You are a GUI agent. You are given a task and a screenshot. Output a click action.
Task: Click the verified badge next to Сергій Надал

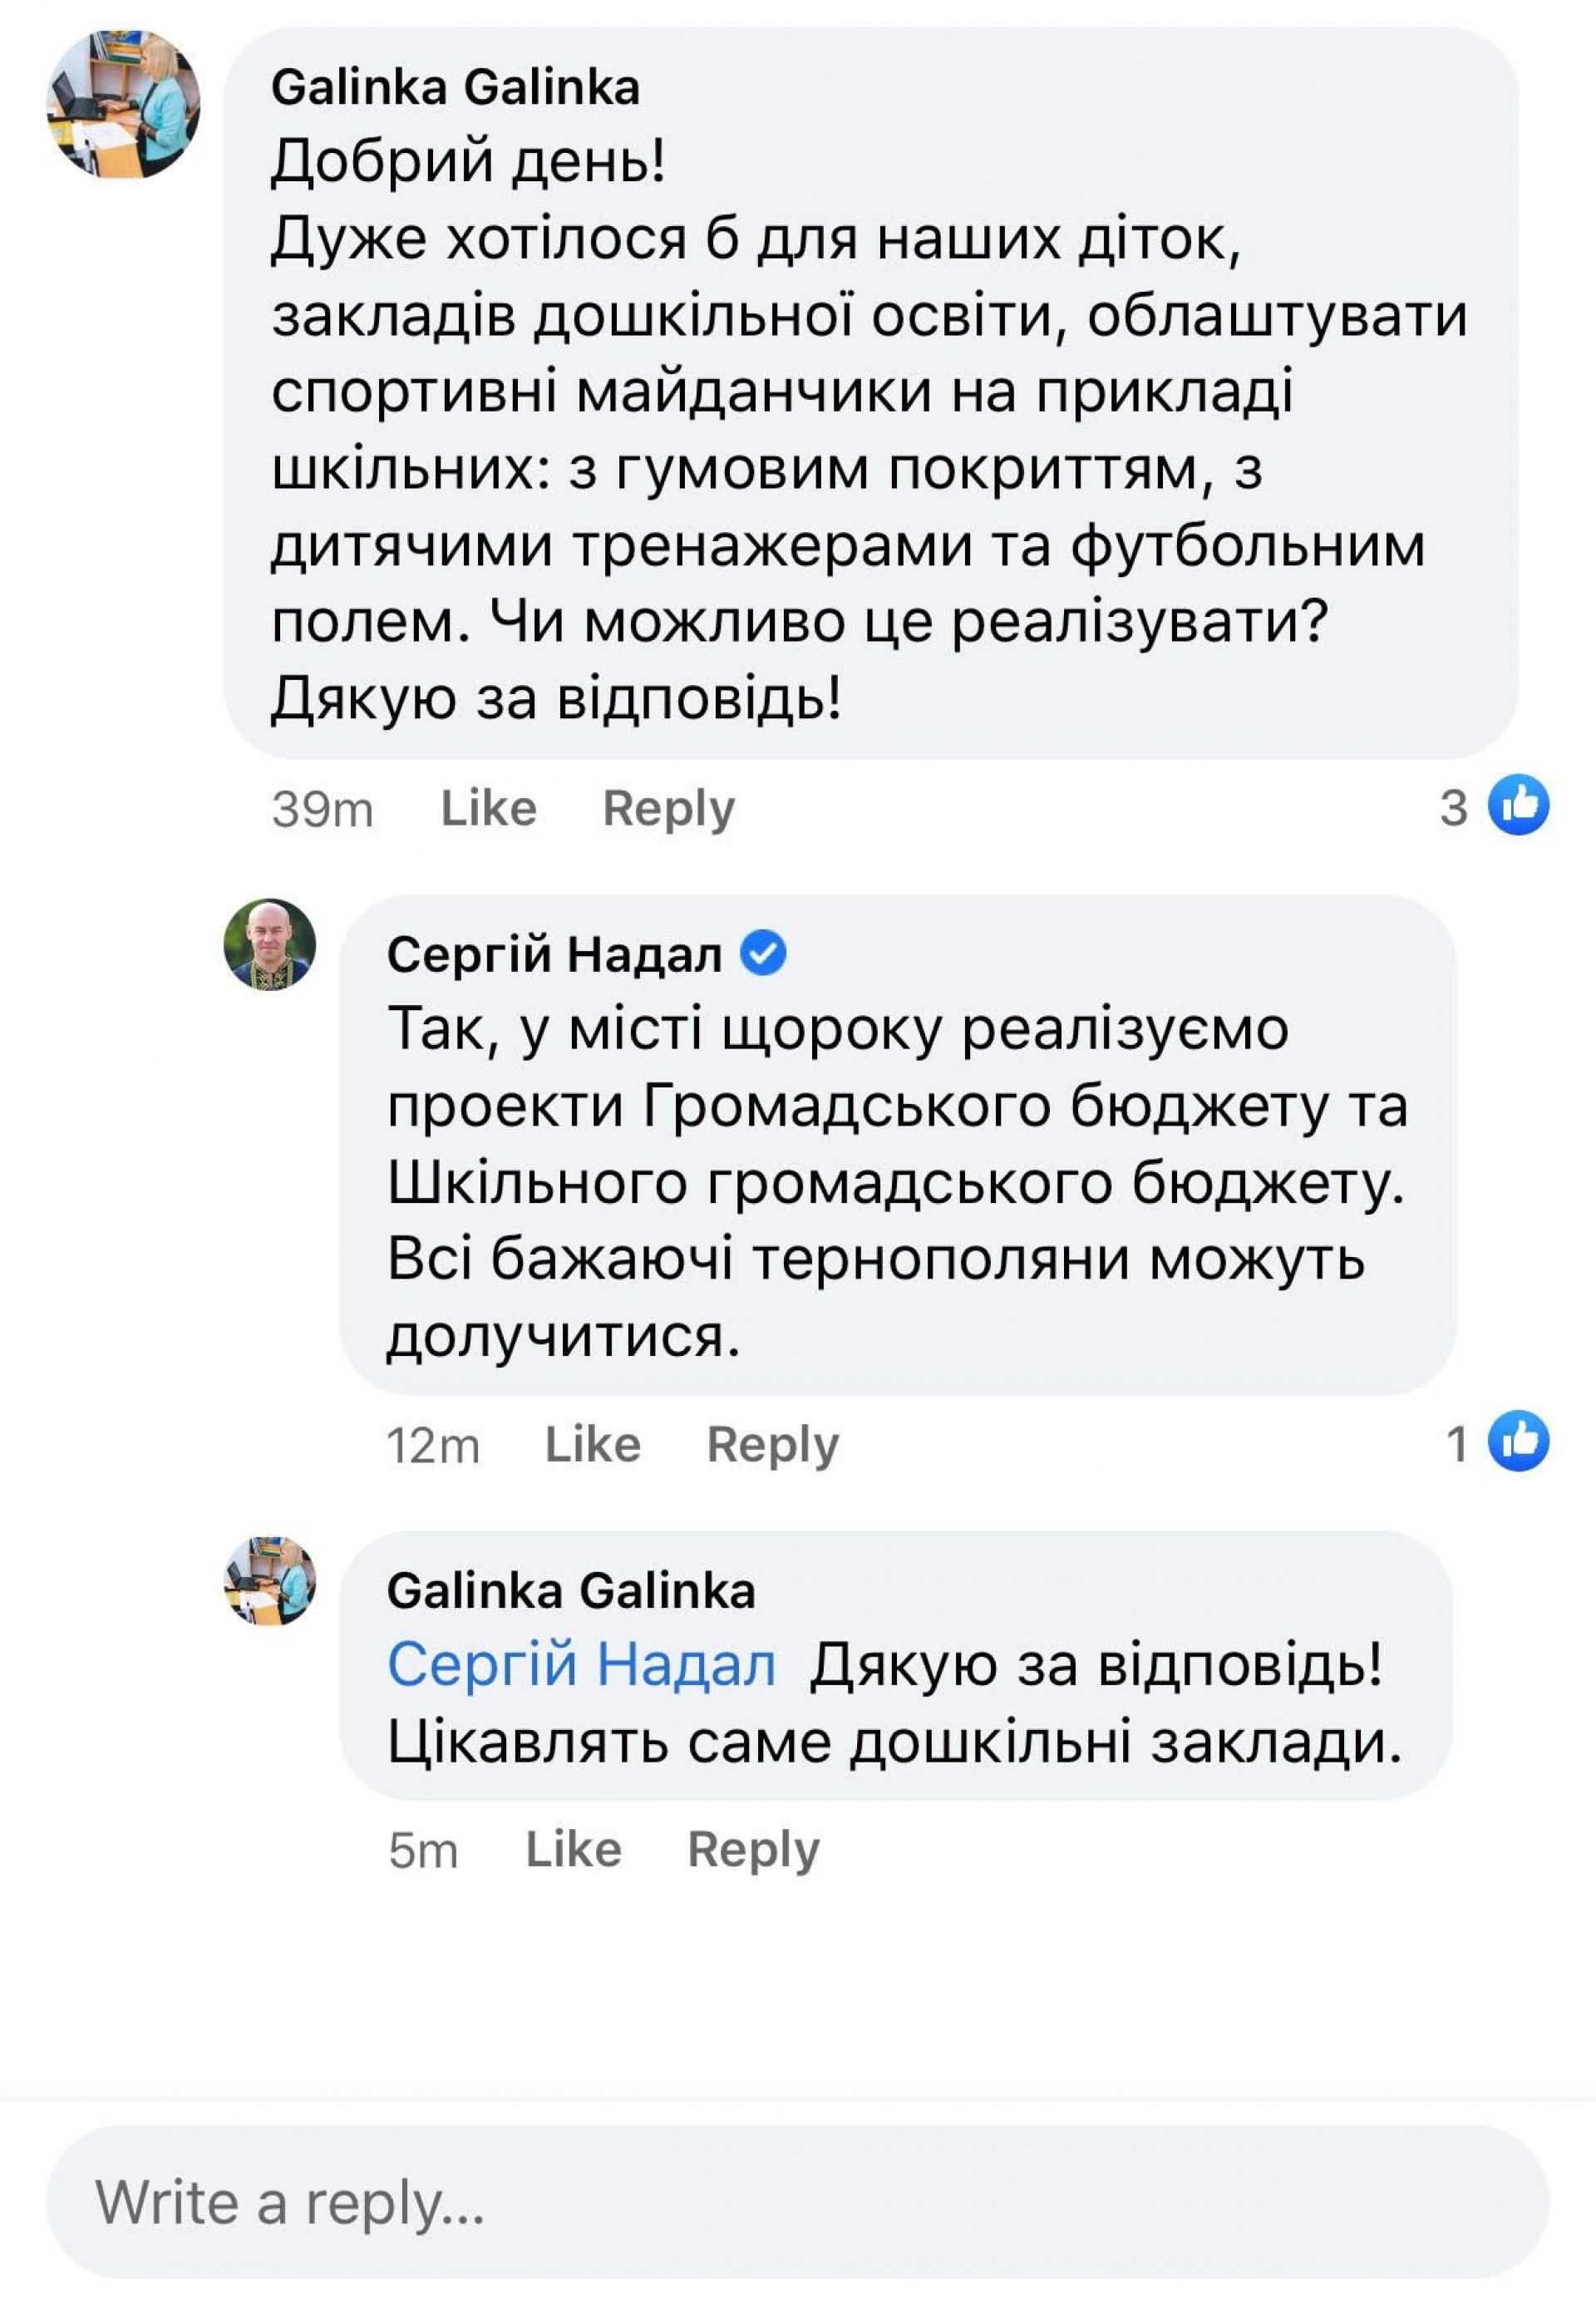coord(763,953)
